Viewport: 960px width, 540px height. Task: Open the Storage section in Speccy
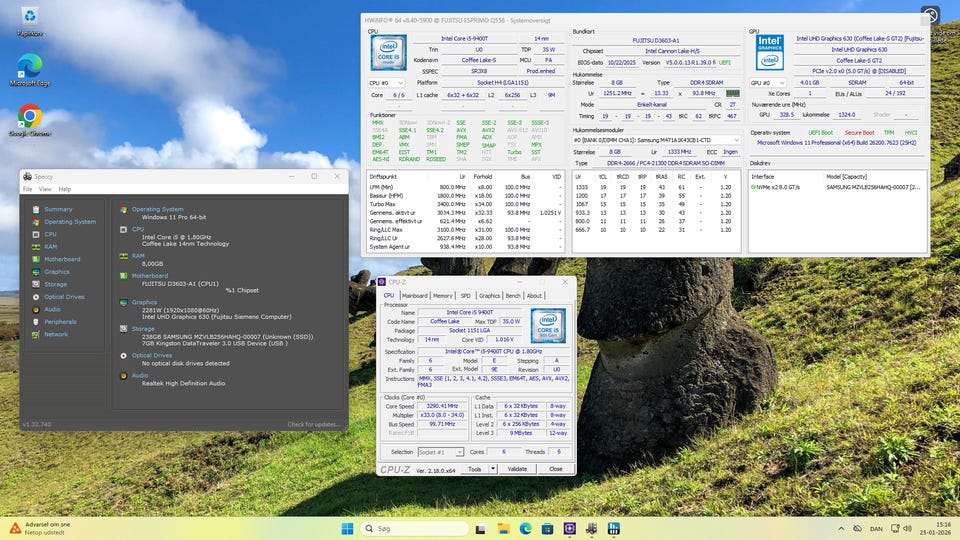point(55,284)
